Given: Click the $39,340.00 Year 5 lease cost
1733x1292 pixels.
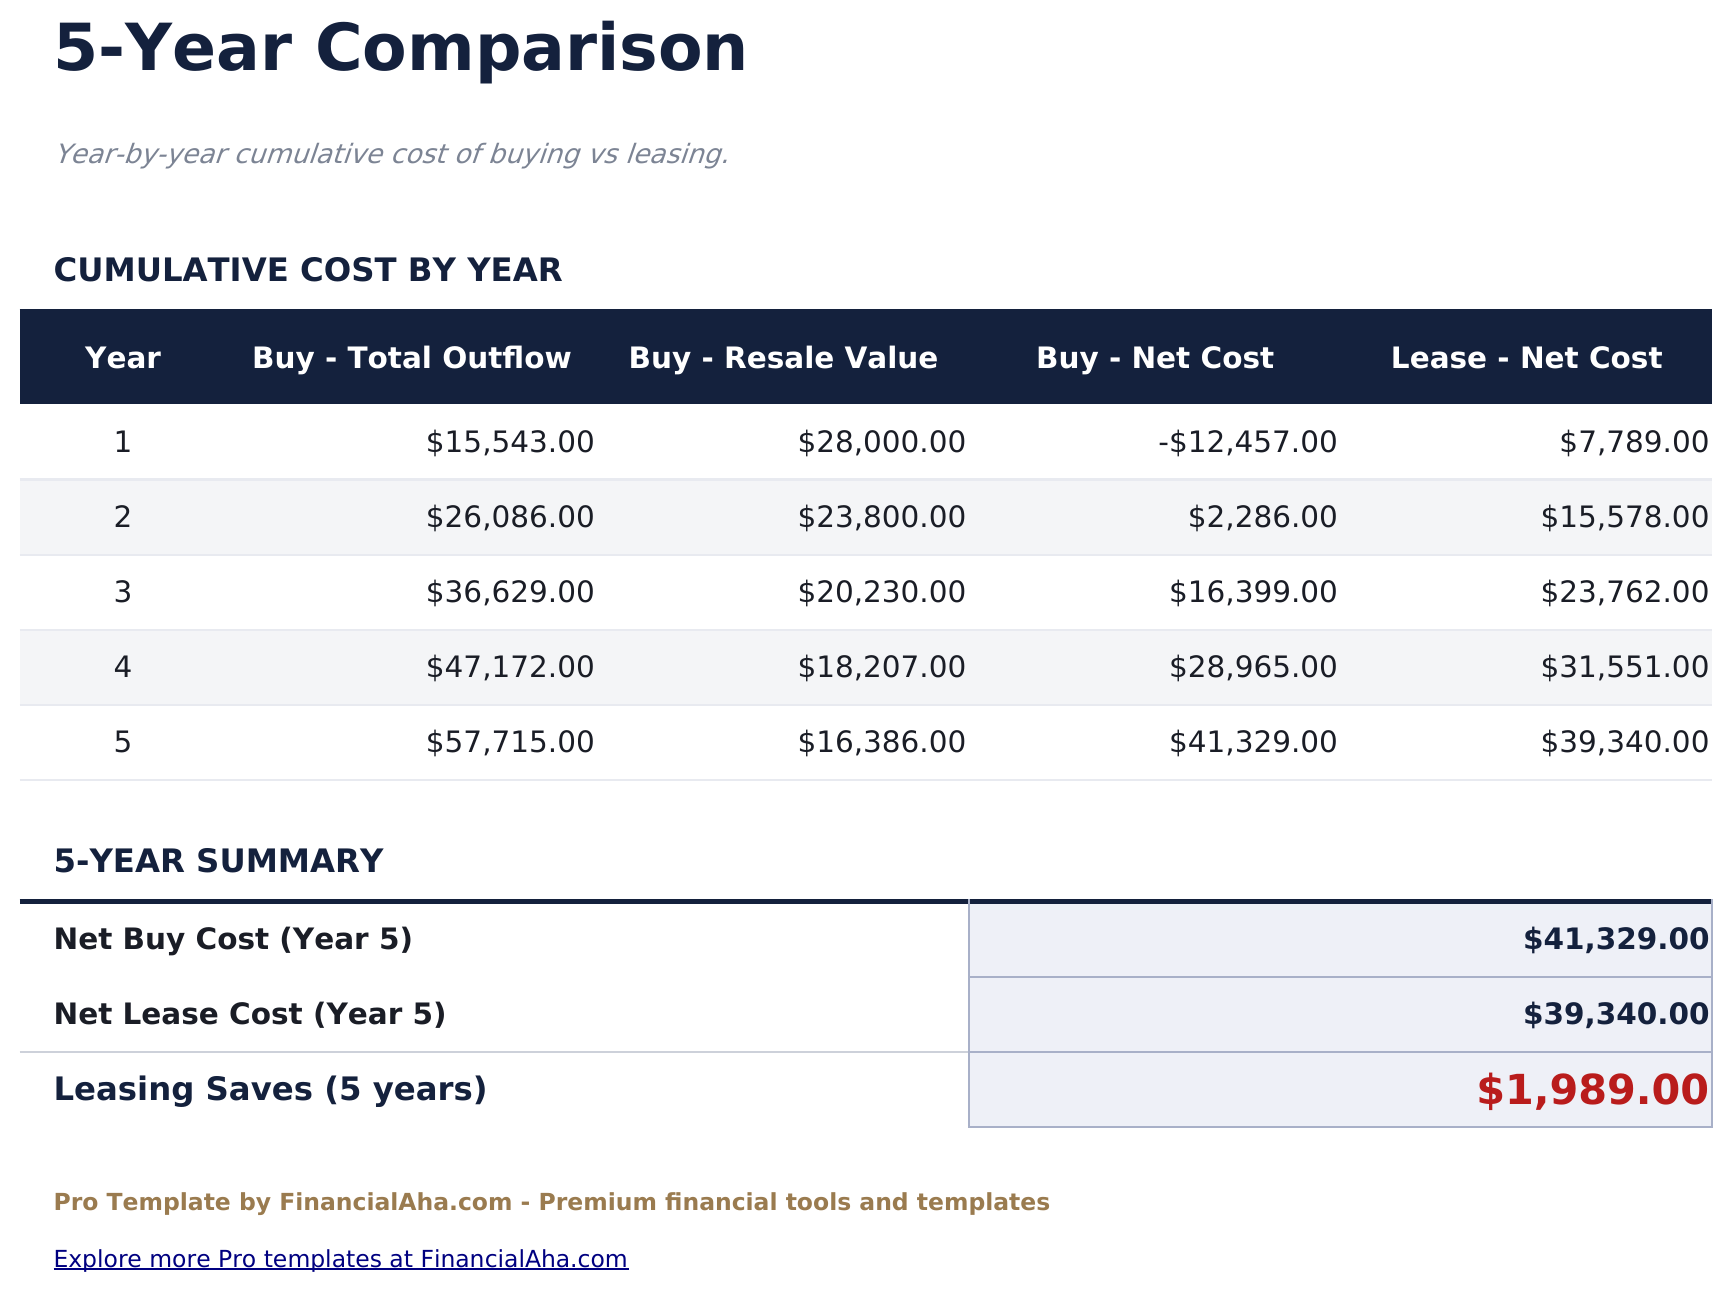Looking at the screenshot, I should click(x=1622, y=742).
